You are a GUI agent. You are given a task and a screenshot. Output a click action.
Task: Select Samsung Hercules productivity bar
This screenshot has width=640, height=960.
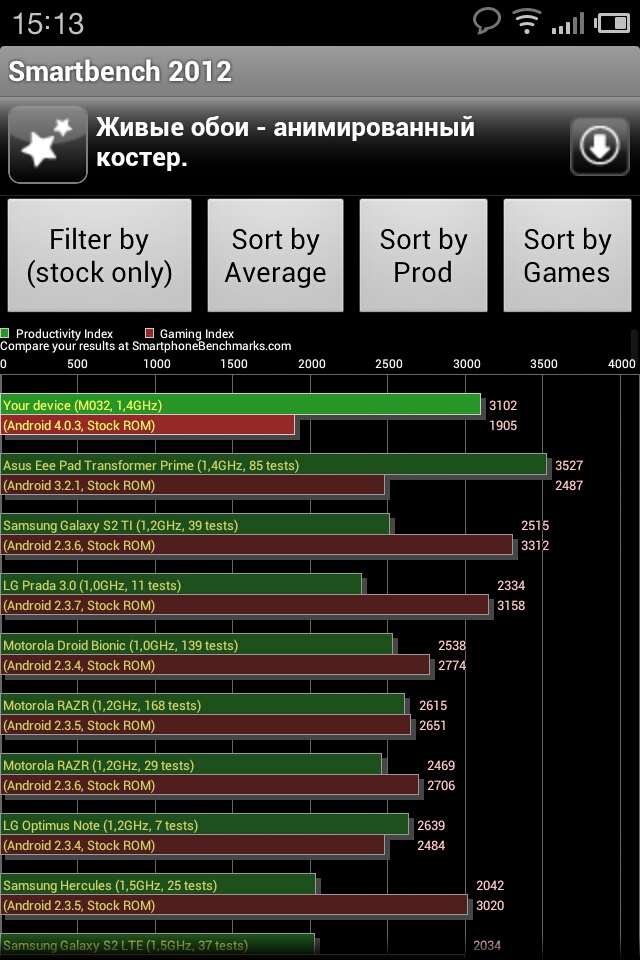(x=158, y=885)
